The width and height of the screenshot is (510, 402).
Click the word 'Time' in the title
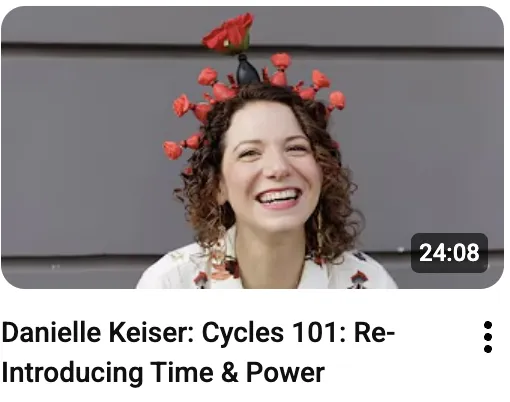point(182,372)
